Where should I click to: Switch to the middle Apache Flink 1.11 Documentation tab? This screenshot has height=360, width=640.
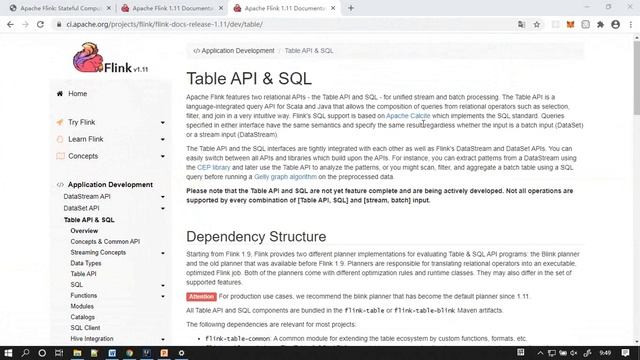click(x=173, y=8)
